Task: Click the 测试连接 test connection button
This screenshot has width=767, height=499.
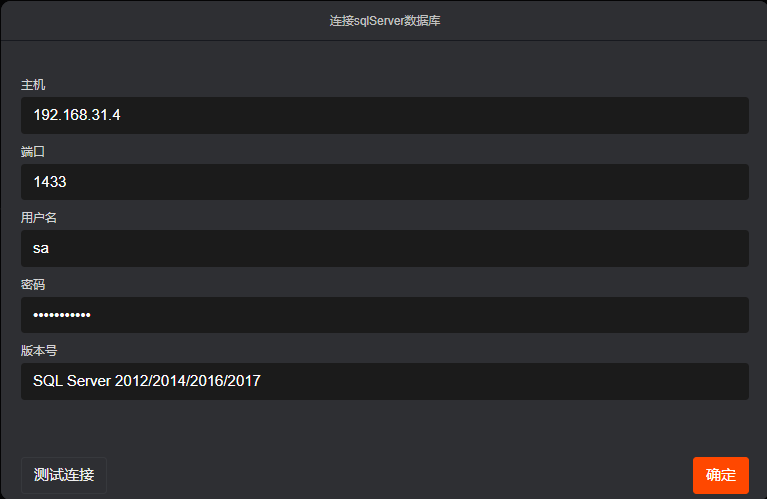Action: [64, 475]
